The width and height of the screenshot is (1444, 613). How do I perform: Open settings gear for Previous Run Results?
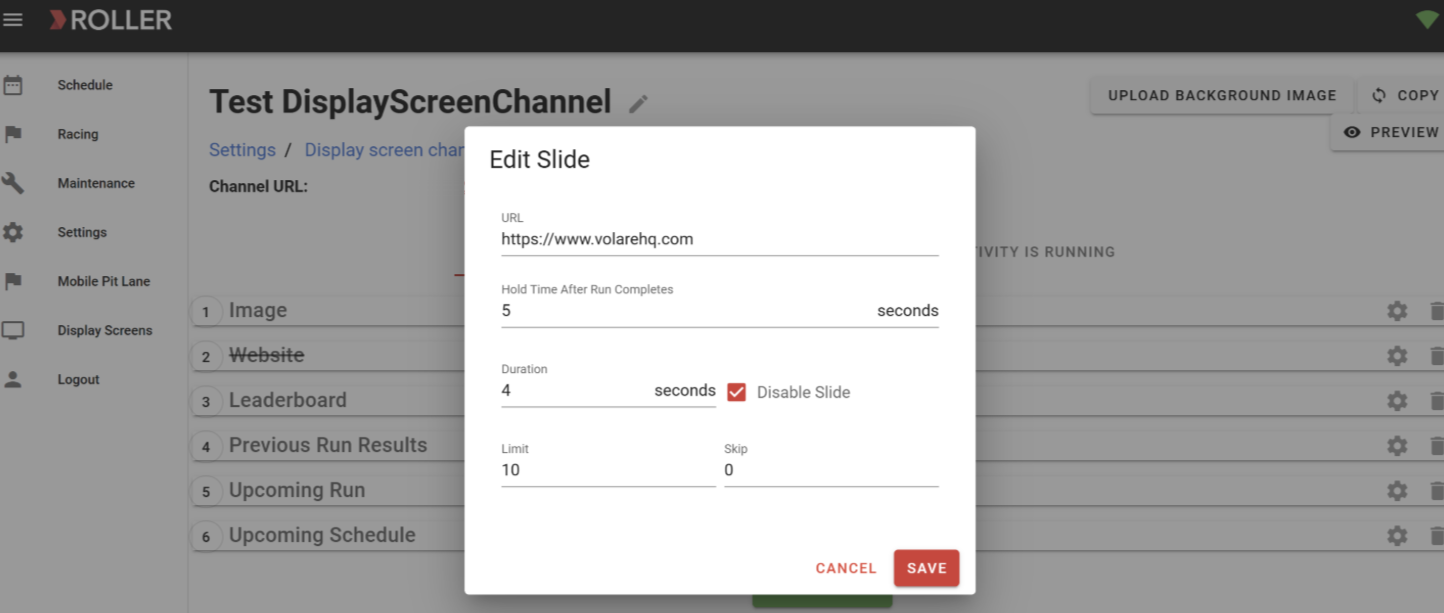click(1397, 446)
